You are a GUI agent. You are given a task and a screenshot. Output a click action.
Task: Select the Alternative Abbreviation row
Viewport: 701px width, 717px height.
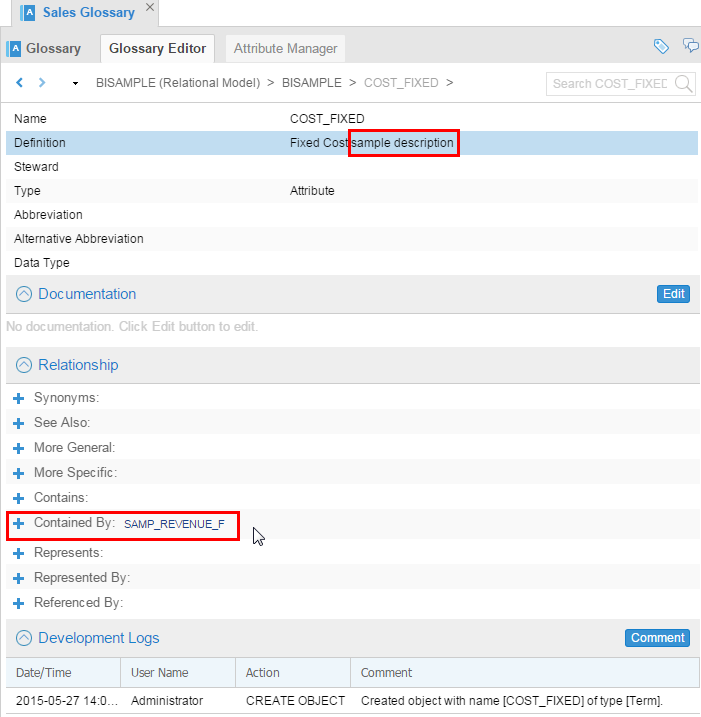(x=352, y=239)
